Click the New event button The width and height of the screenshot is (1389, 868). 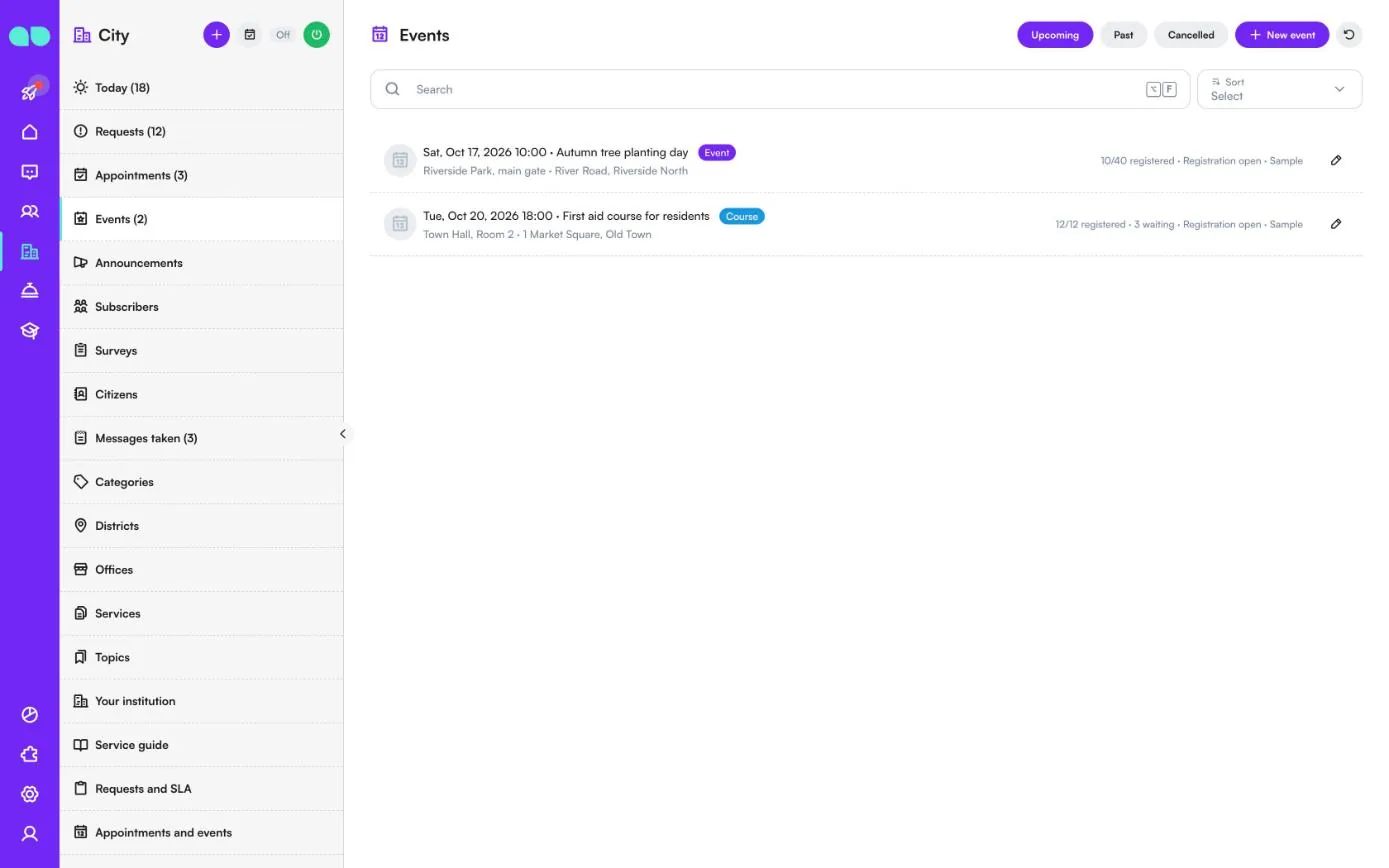[x=1282, y=35]
